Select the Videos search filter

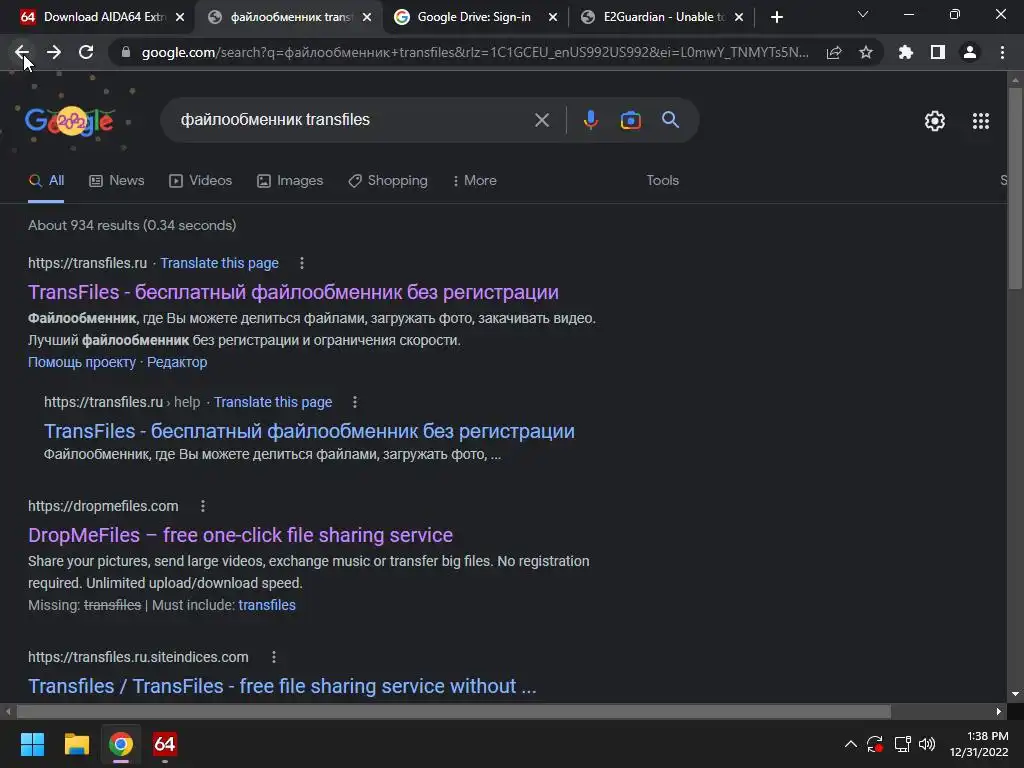pos(200,181)
